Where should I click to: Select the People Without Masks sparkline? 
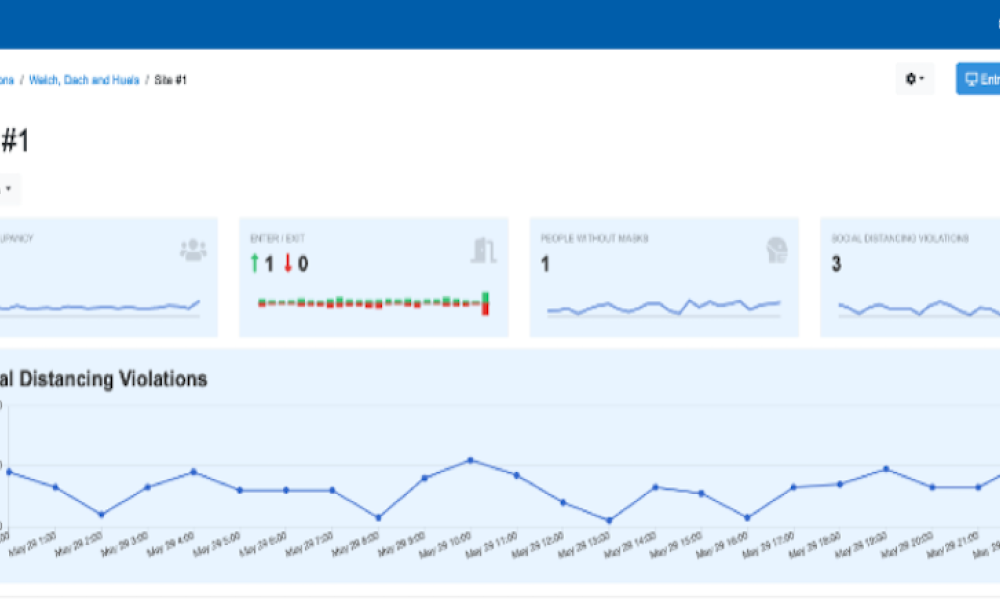(664, 307)
